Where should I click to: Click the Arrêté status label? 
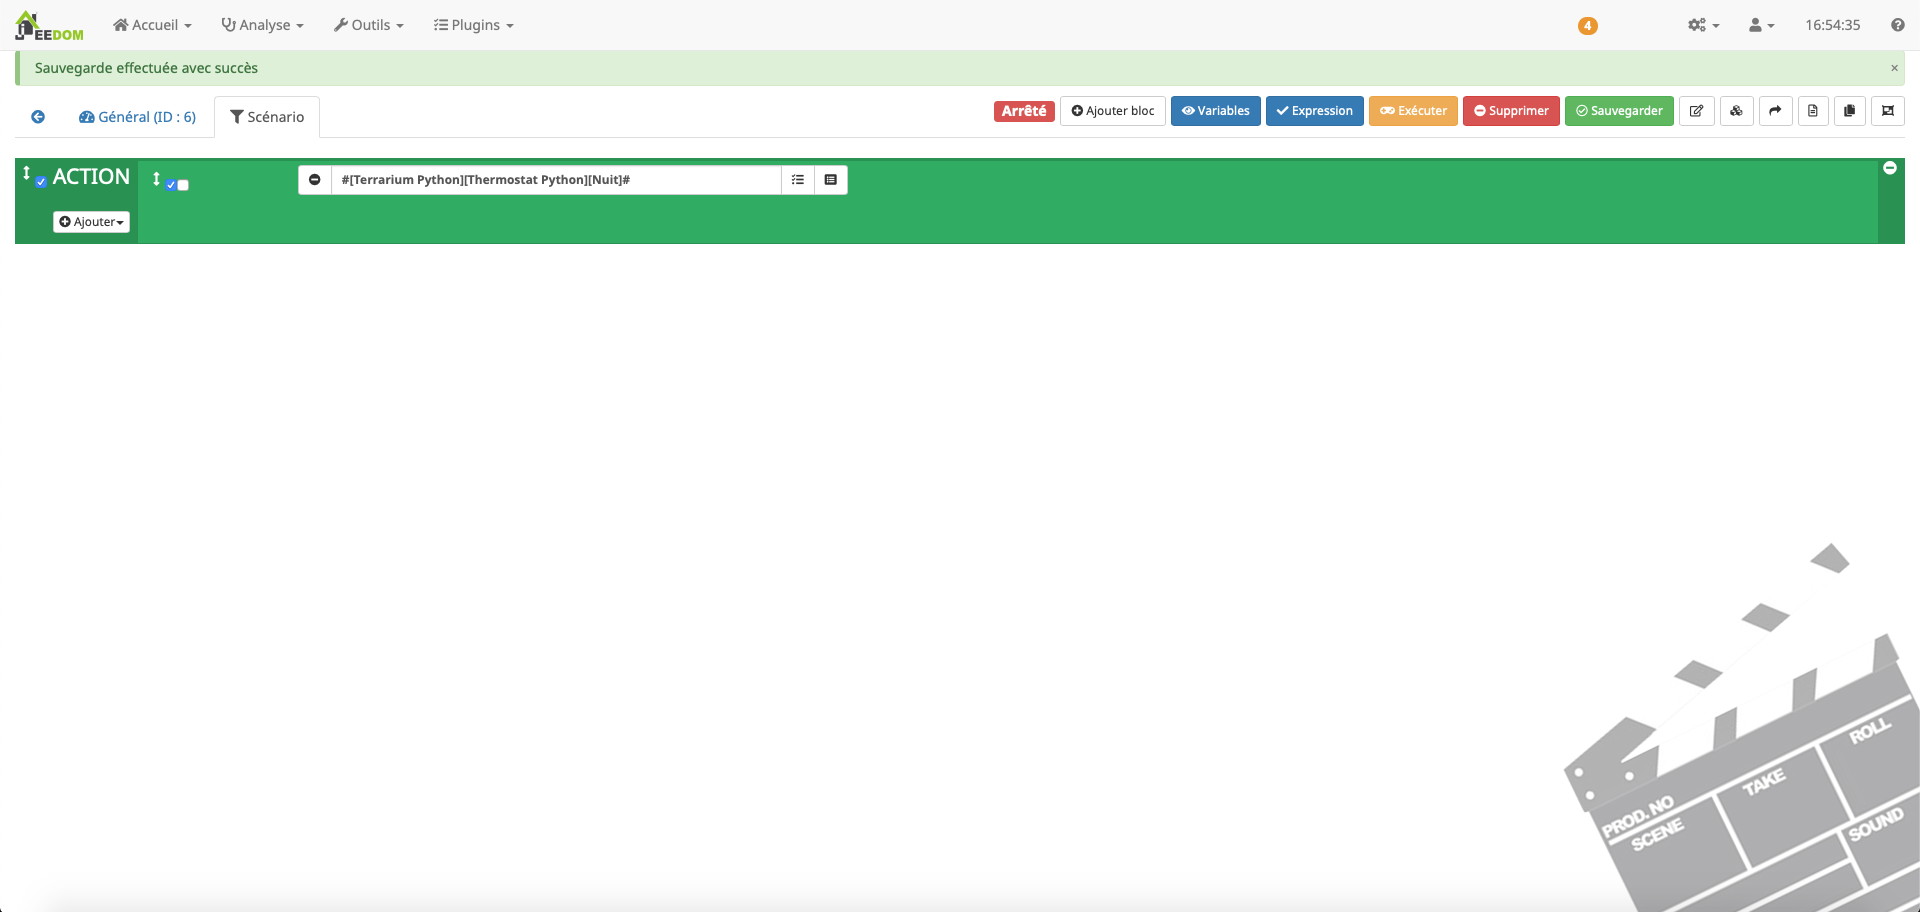coord(1024,111)
